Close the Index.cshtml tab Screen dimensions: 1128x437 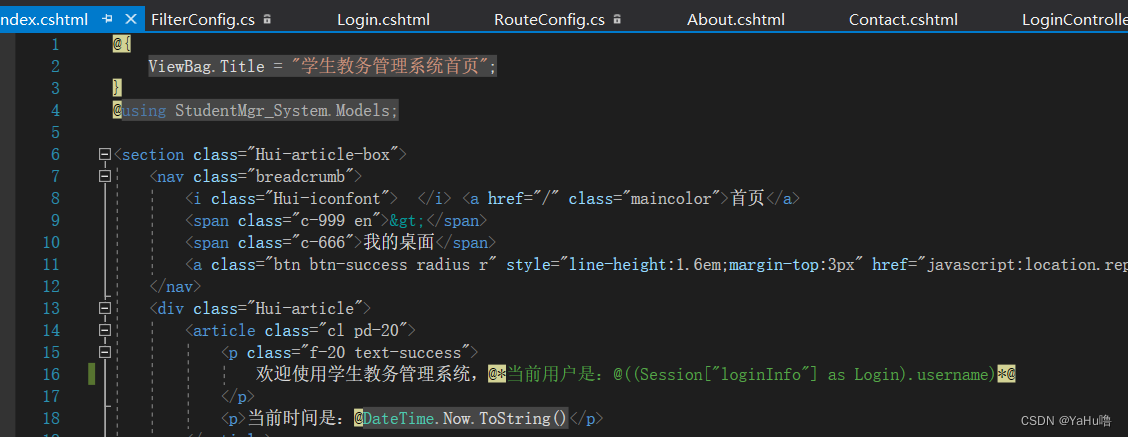(131, 19)
